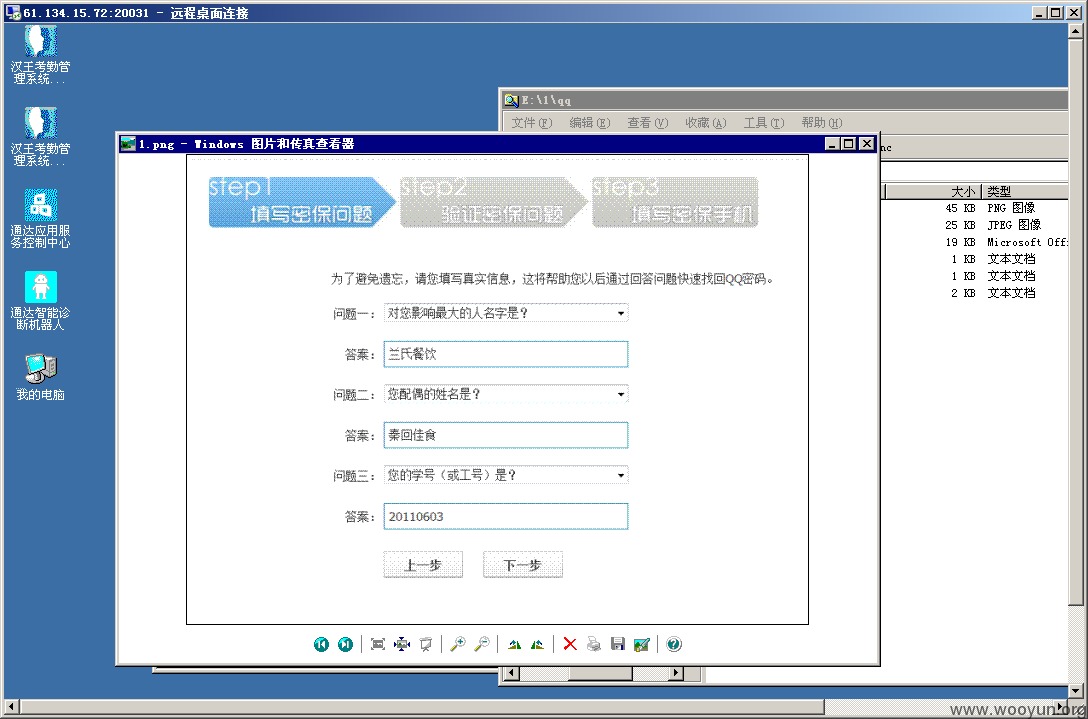Select the 45 KB PNG 图像 file row
Image resolution: width=1088 pixels, height=719 pixels.
point(974,208)
